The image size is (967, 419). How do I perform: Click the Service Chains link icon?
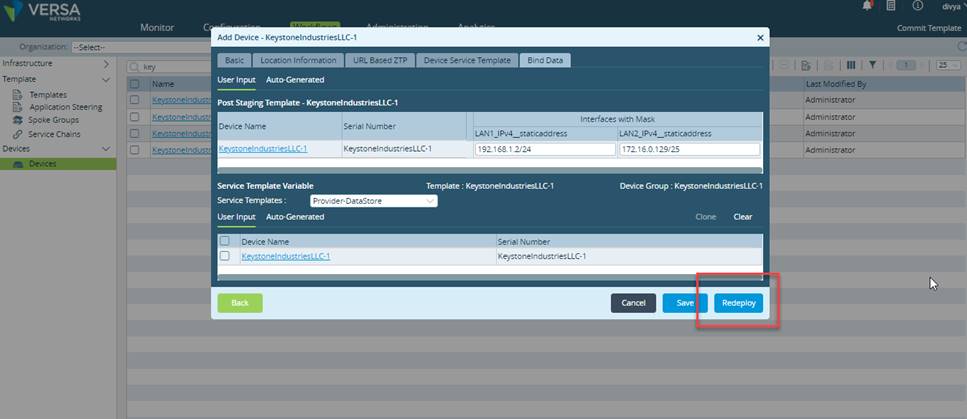coord(17,135)
